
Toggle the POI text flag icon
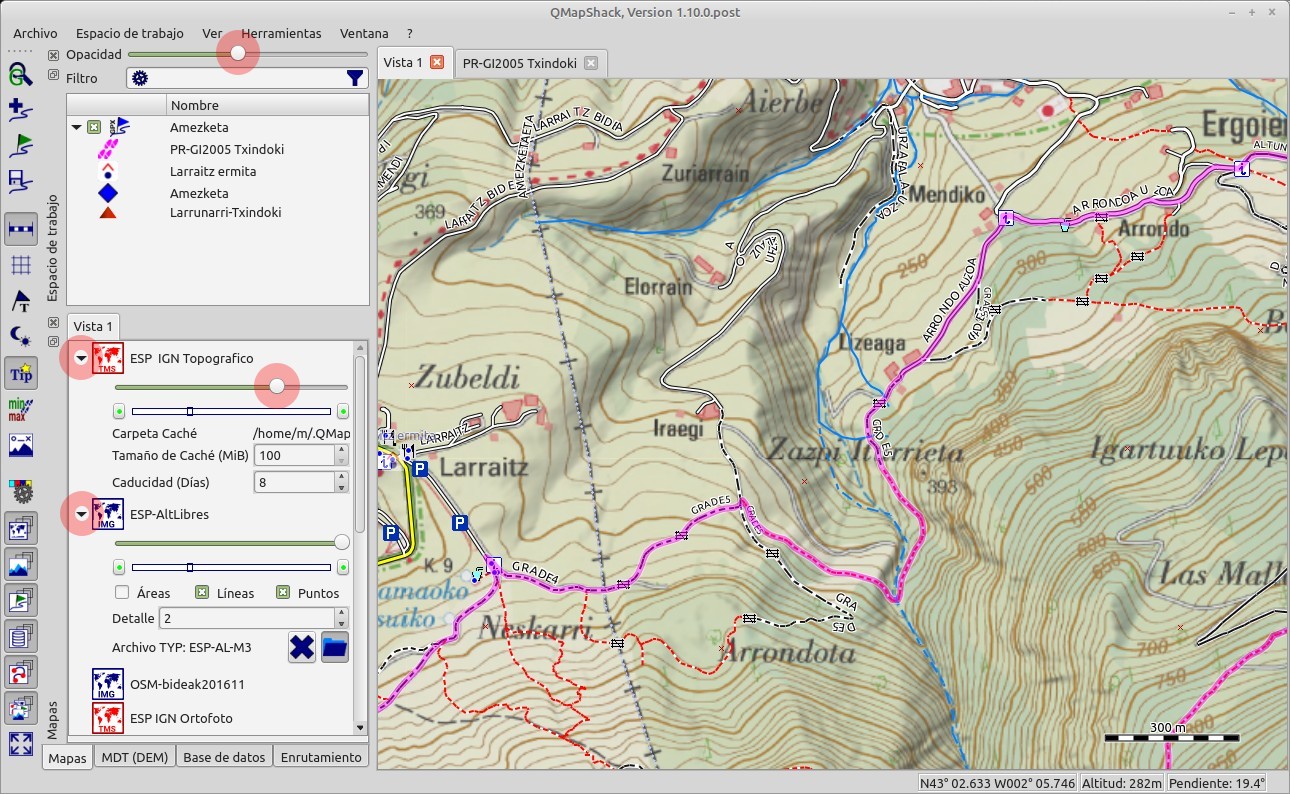21,301
